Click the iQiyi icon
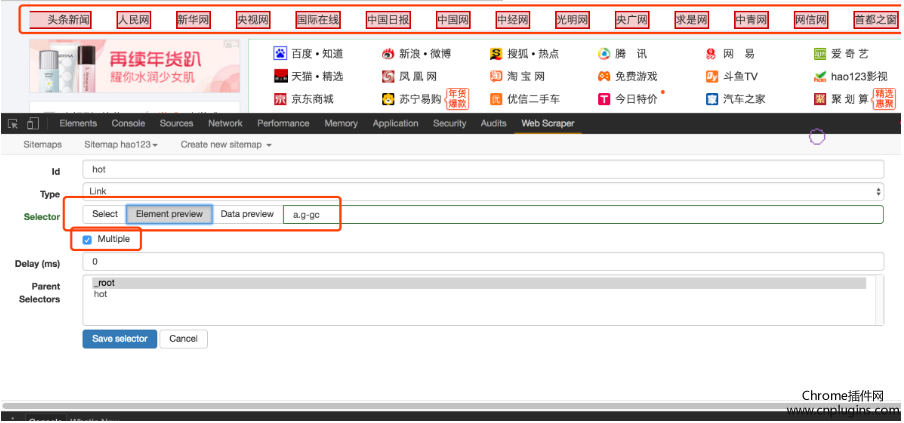Image resolution: width=904 pixels, height=423 pixels. click(820, 54)
